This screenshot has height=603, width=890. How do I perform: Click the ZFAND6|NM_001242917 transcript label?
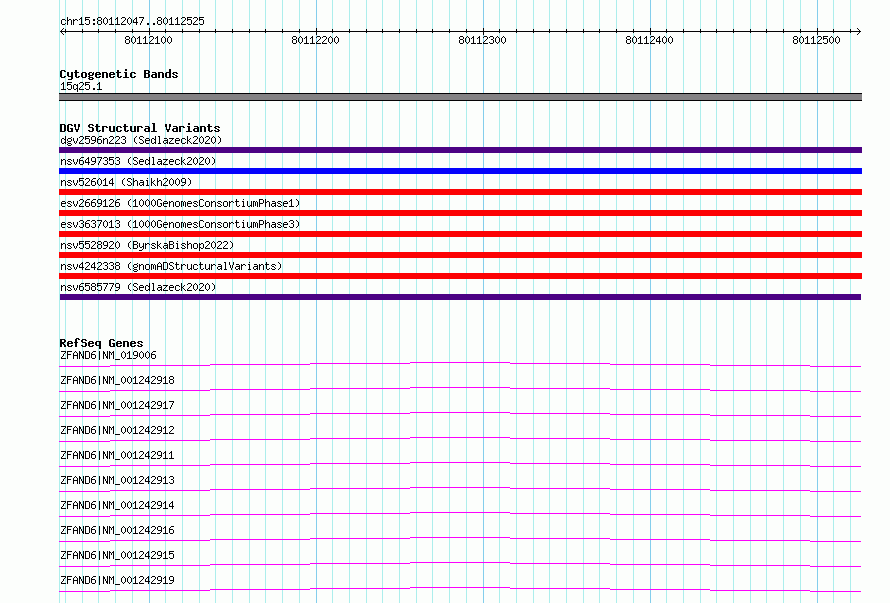tap(117, 405)
